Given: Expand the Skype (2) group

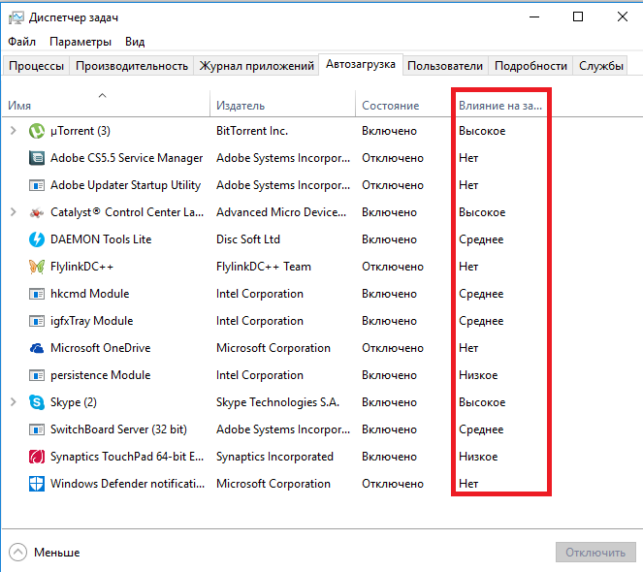Looking at the screenshot, I should pos(13,402).
